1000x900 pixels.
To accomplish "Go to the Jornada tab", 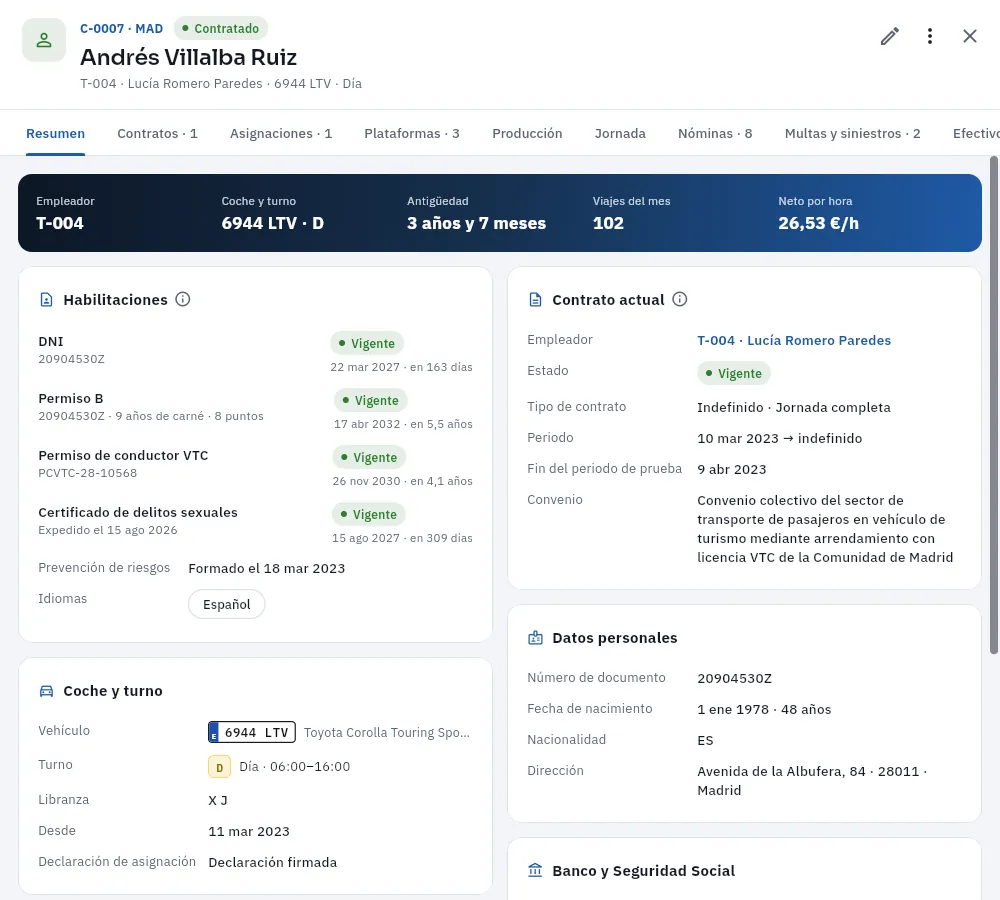I will click(x=621, y=133).
